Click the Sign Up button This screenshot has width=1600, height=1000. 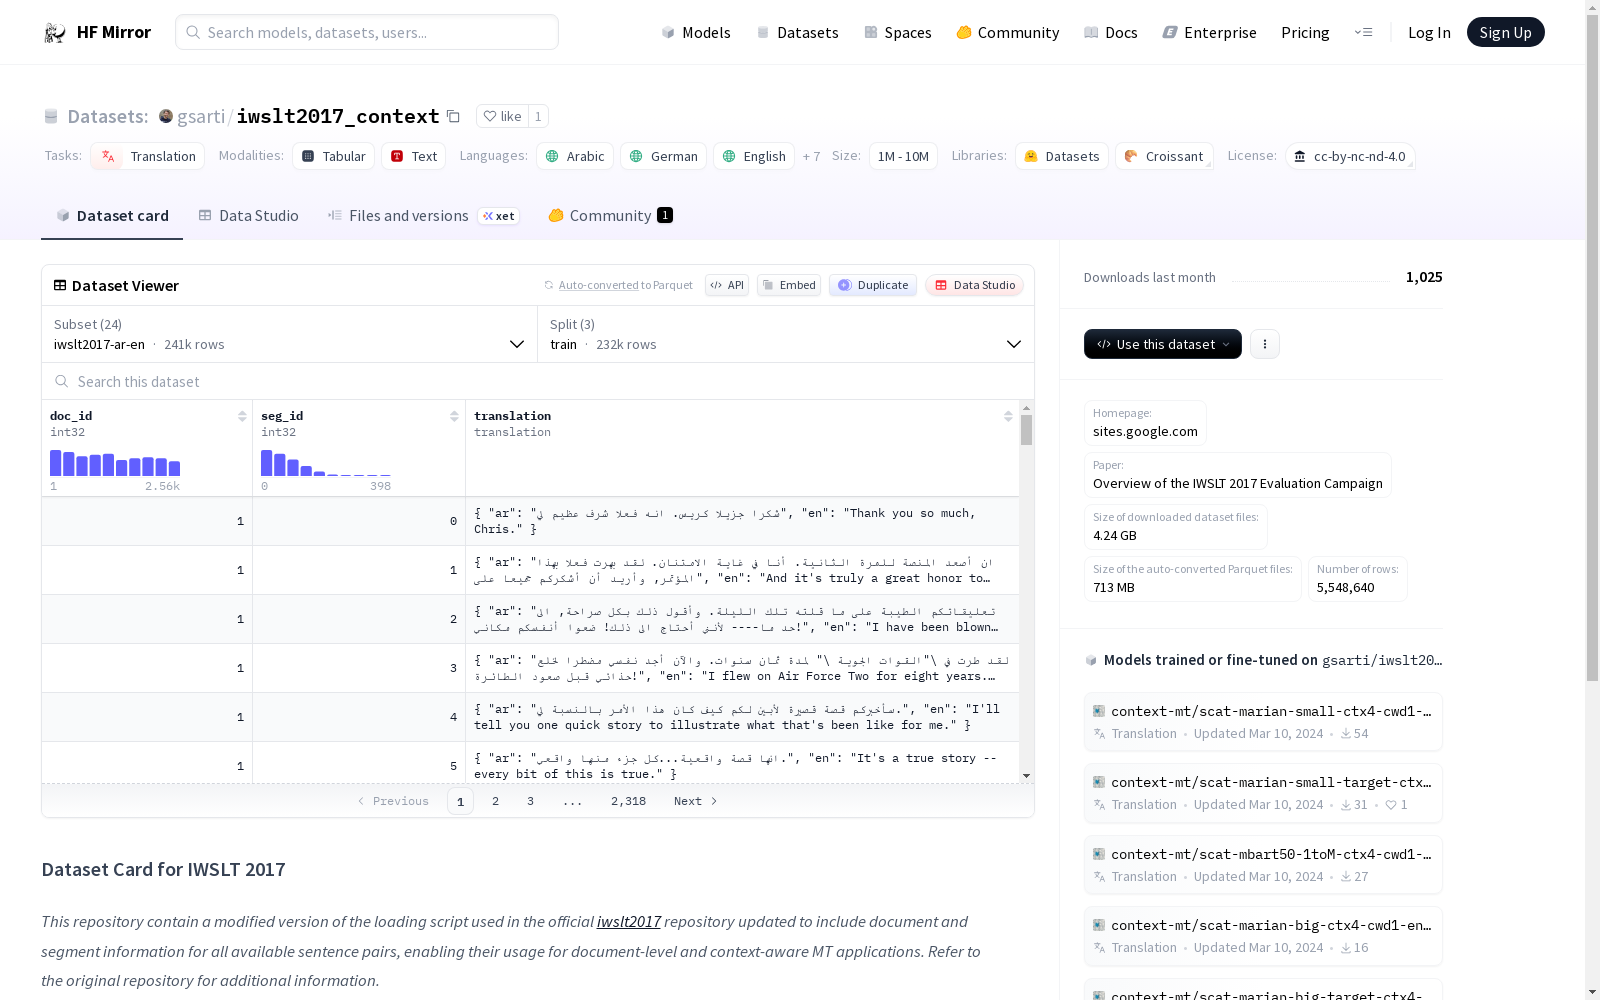tap(1505, 32)
